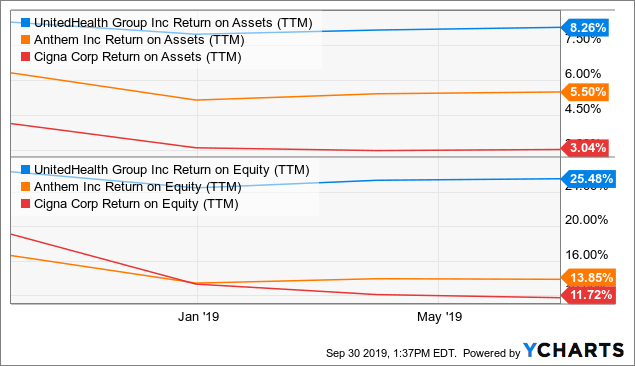The image size is (635, 366).
Task: Select the 11.72% red value flag
Action: (588, 295)
